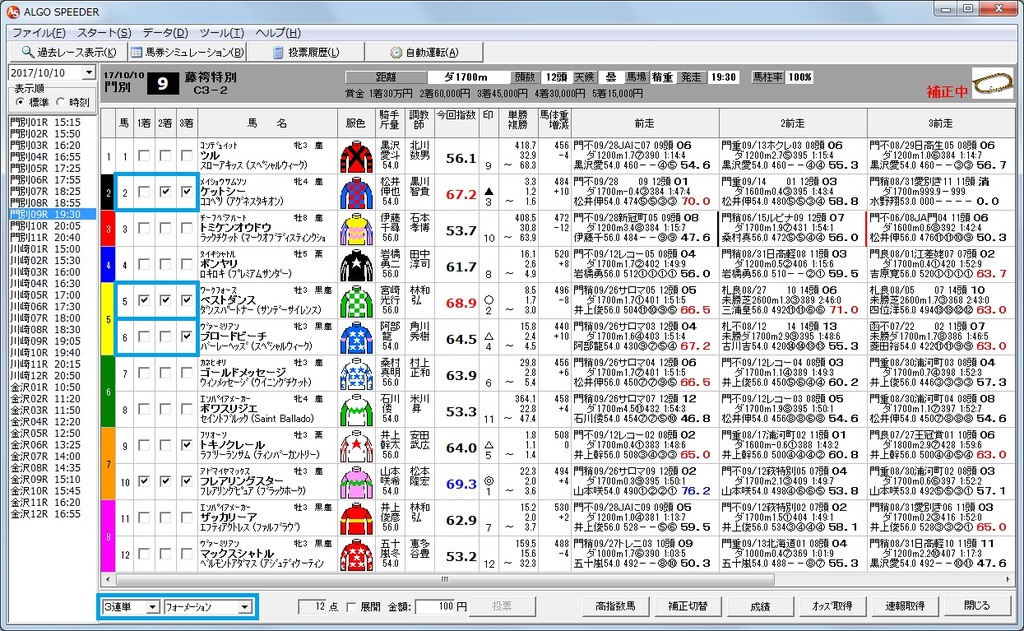Click 馬名 column header
This screenshot has height=631, width=1024.
coord(267,123)
